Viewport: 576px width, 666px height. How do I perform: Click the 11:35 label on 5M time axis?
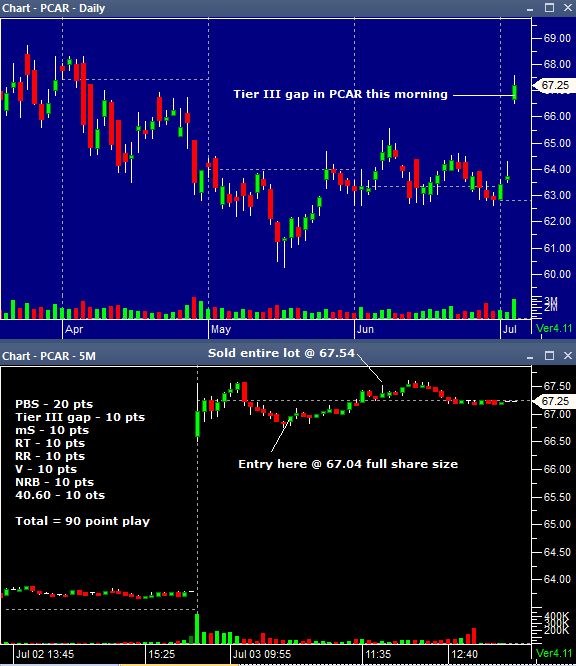pos(378,654)
